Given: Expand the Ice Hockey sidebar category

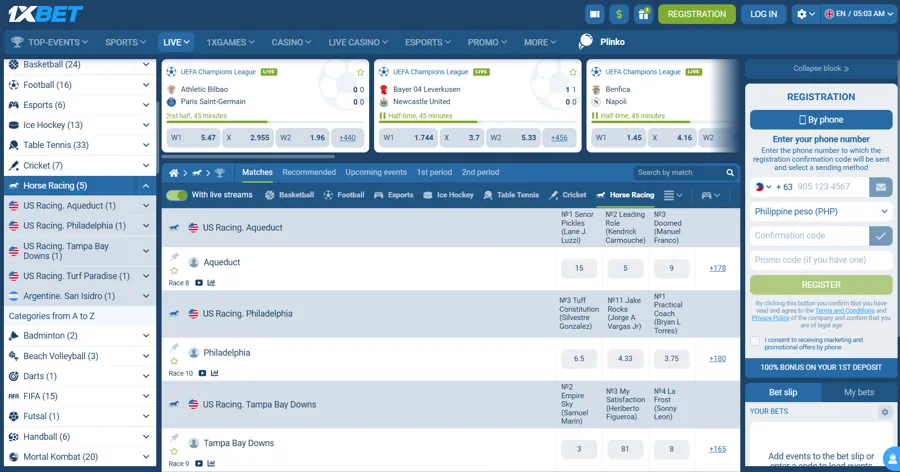Looking at the screenshot, I should point(146,125).
